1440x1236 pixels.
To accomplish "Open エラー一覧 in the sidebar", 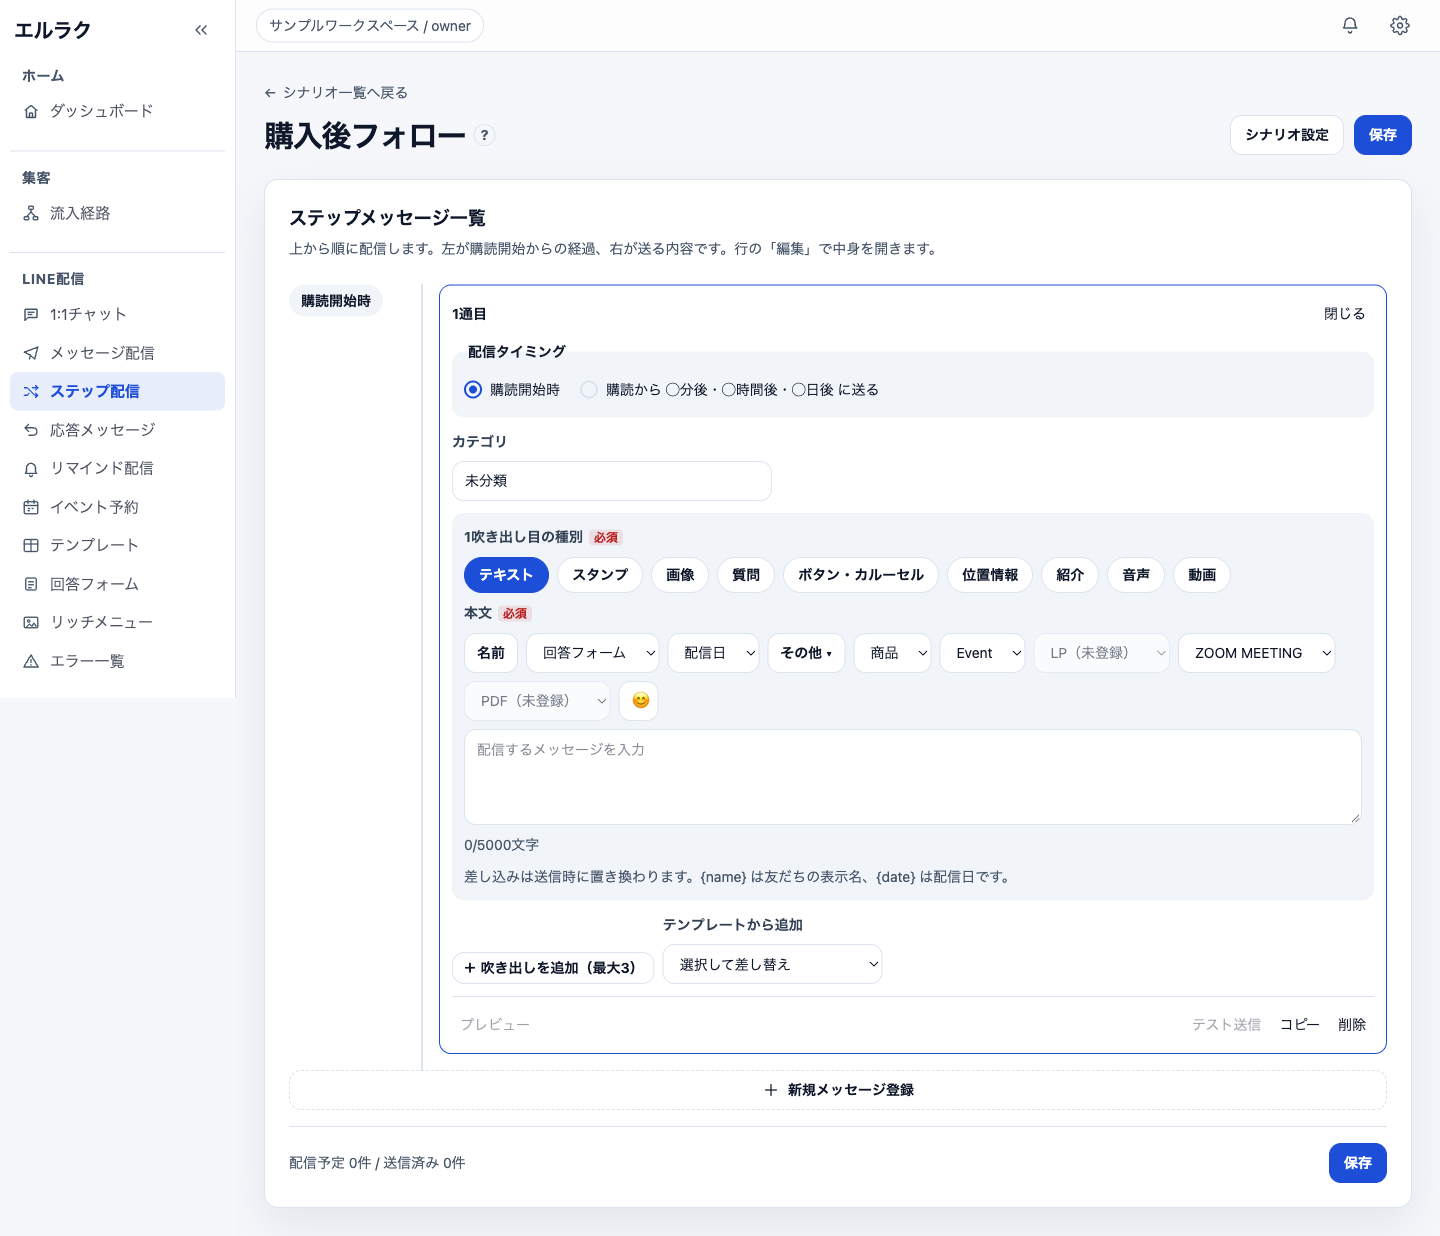I will tap(117, 661).
